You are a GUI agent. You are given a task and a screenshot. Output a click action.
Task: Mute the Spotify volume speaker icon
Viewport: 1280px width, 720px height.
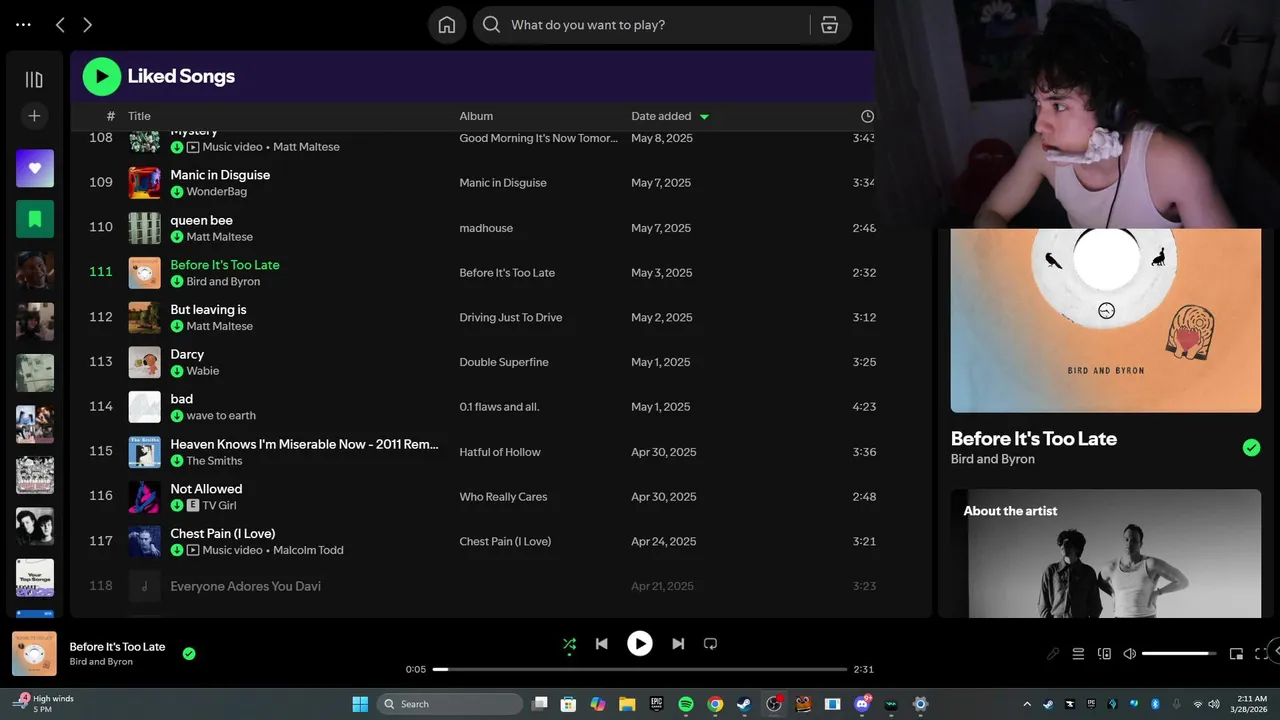click(1130, 654)
